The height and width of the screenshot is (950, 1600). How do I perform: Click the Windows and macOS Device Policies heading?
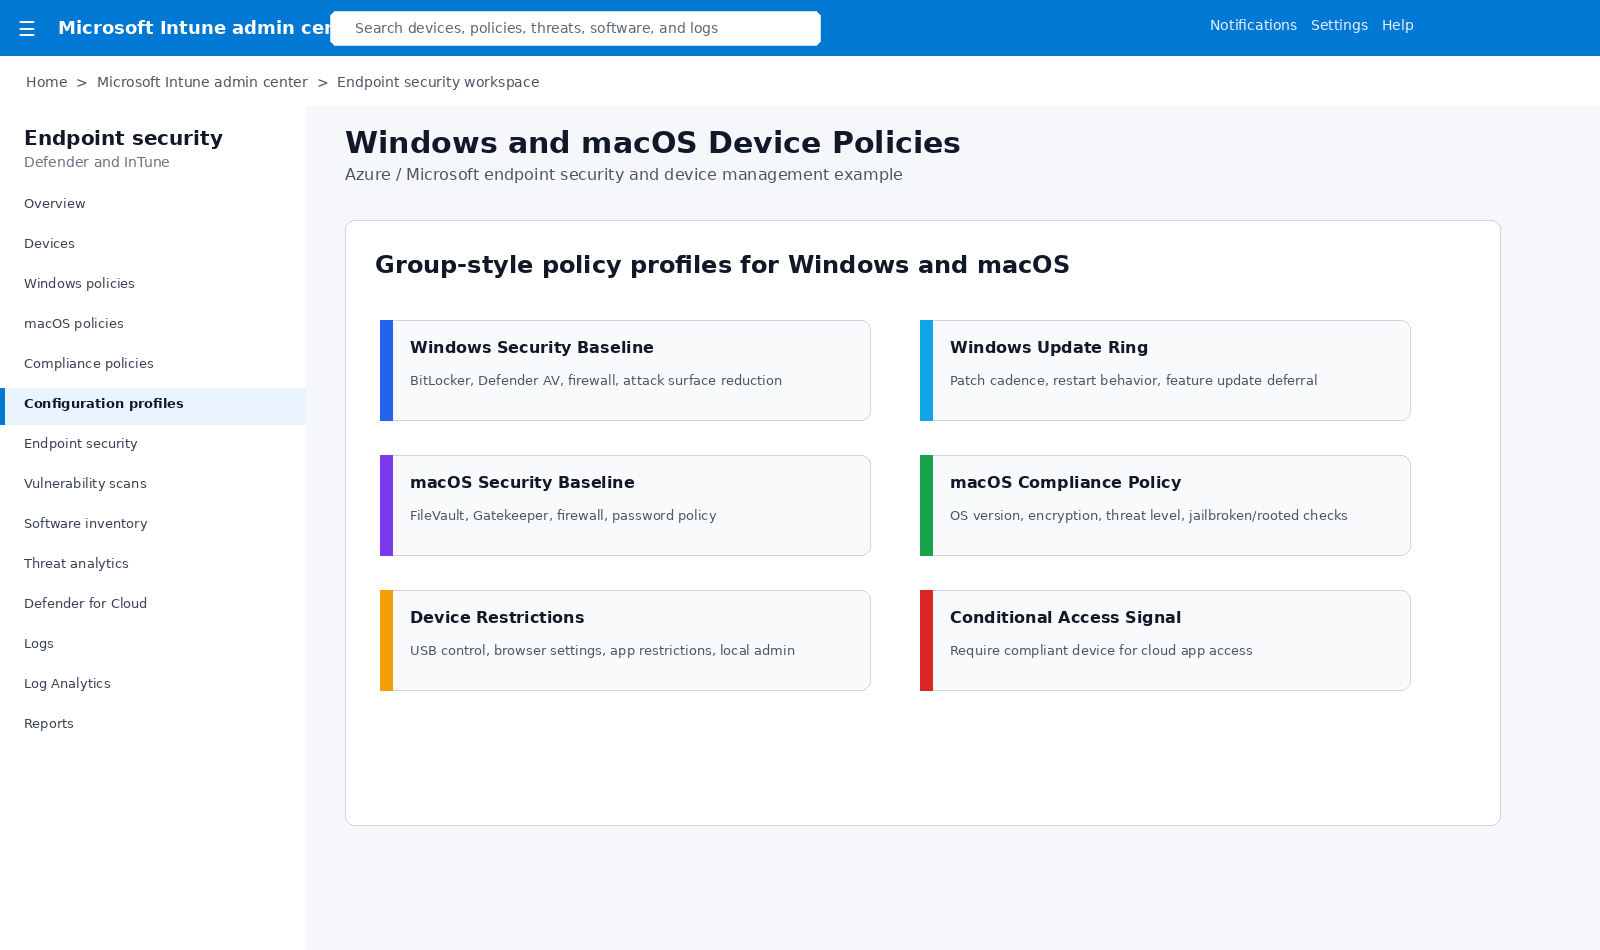pos(652,143)
